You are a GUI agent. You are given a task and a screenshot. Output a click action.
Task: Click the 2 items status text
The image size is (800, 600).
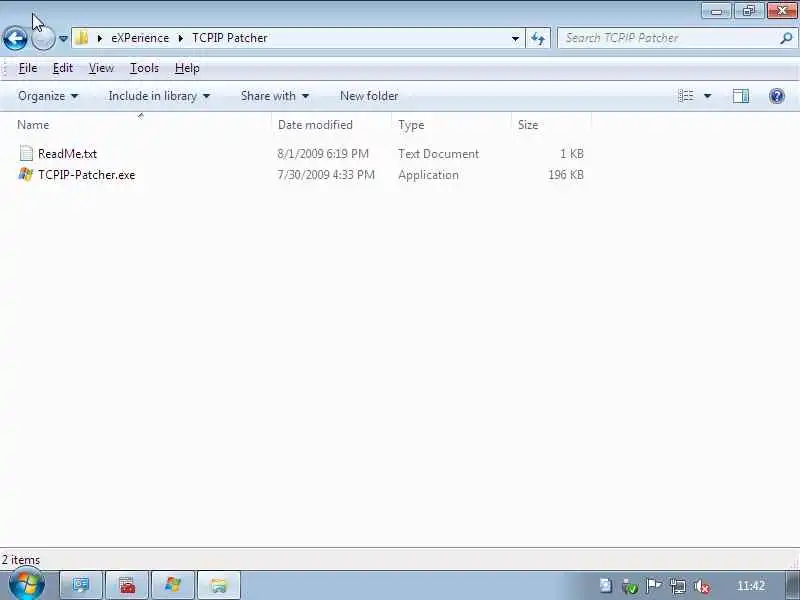coord(21,560)
